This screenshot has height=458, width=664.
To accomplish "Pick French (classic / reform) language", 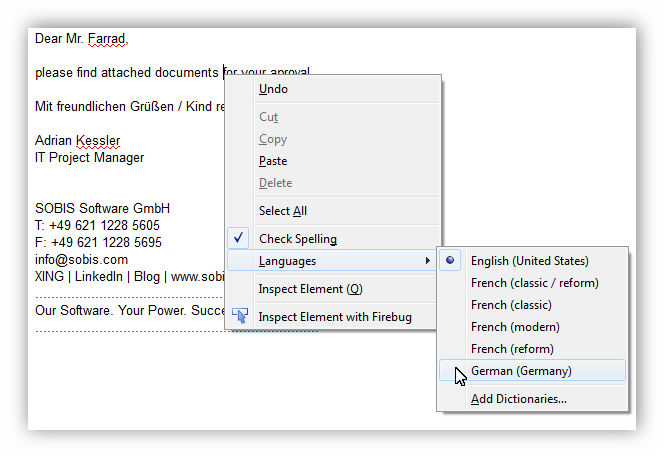I will click(x=532, y=283).
